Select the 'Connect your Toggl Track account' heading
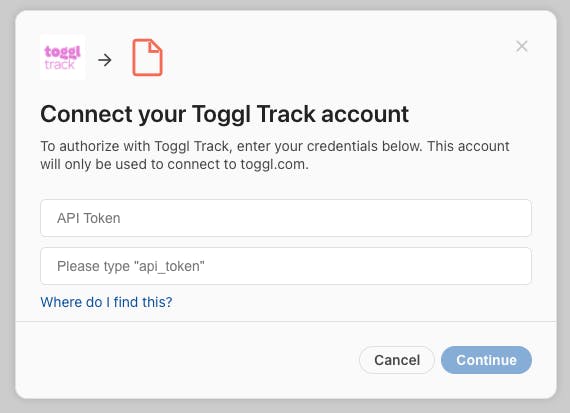The image size is (570, 413). click(224, 114)
